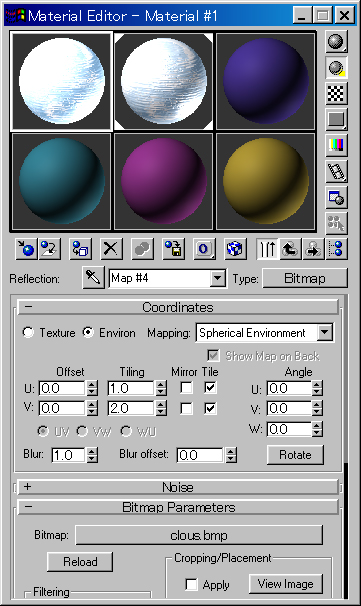Toggle the Backlight icon
The image size is (361, 606).
click(336, 68)
